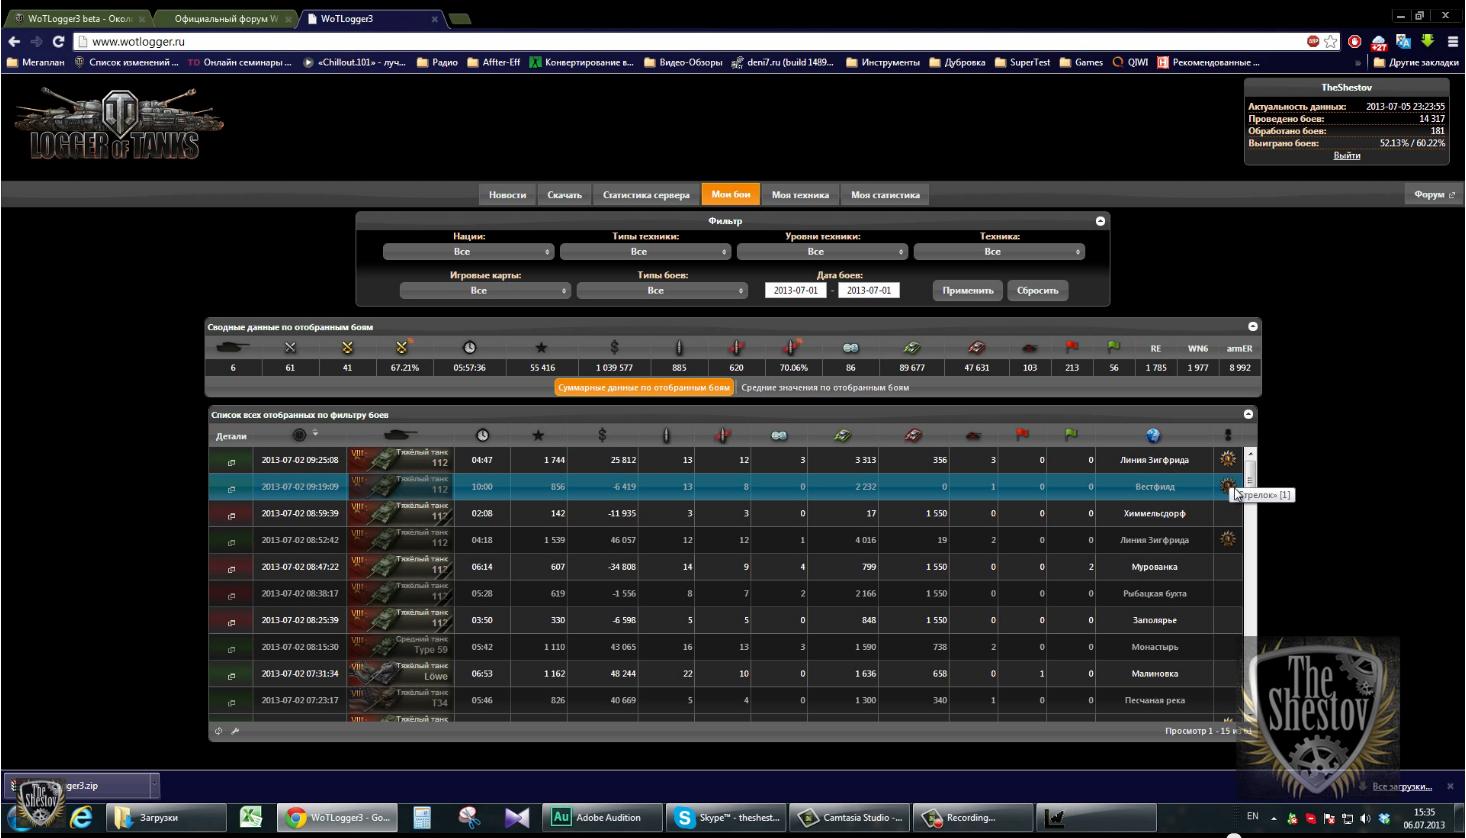Viewport: 1466px width, 838px height.
Task: Open the Типы боев dropdown
Action: (x=663, y=291)
